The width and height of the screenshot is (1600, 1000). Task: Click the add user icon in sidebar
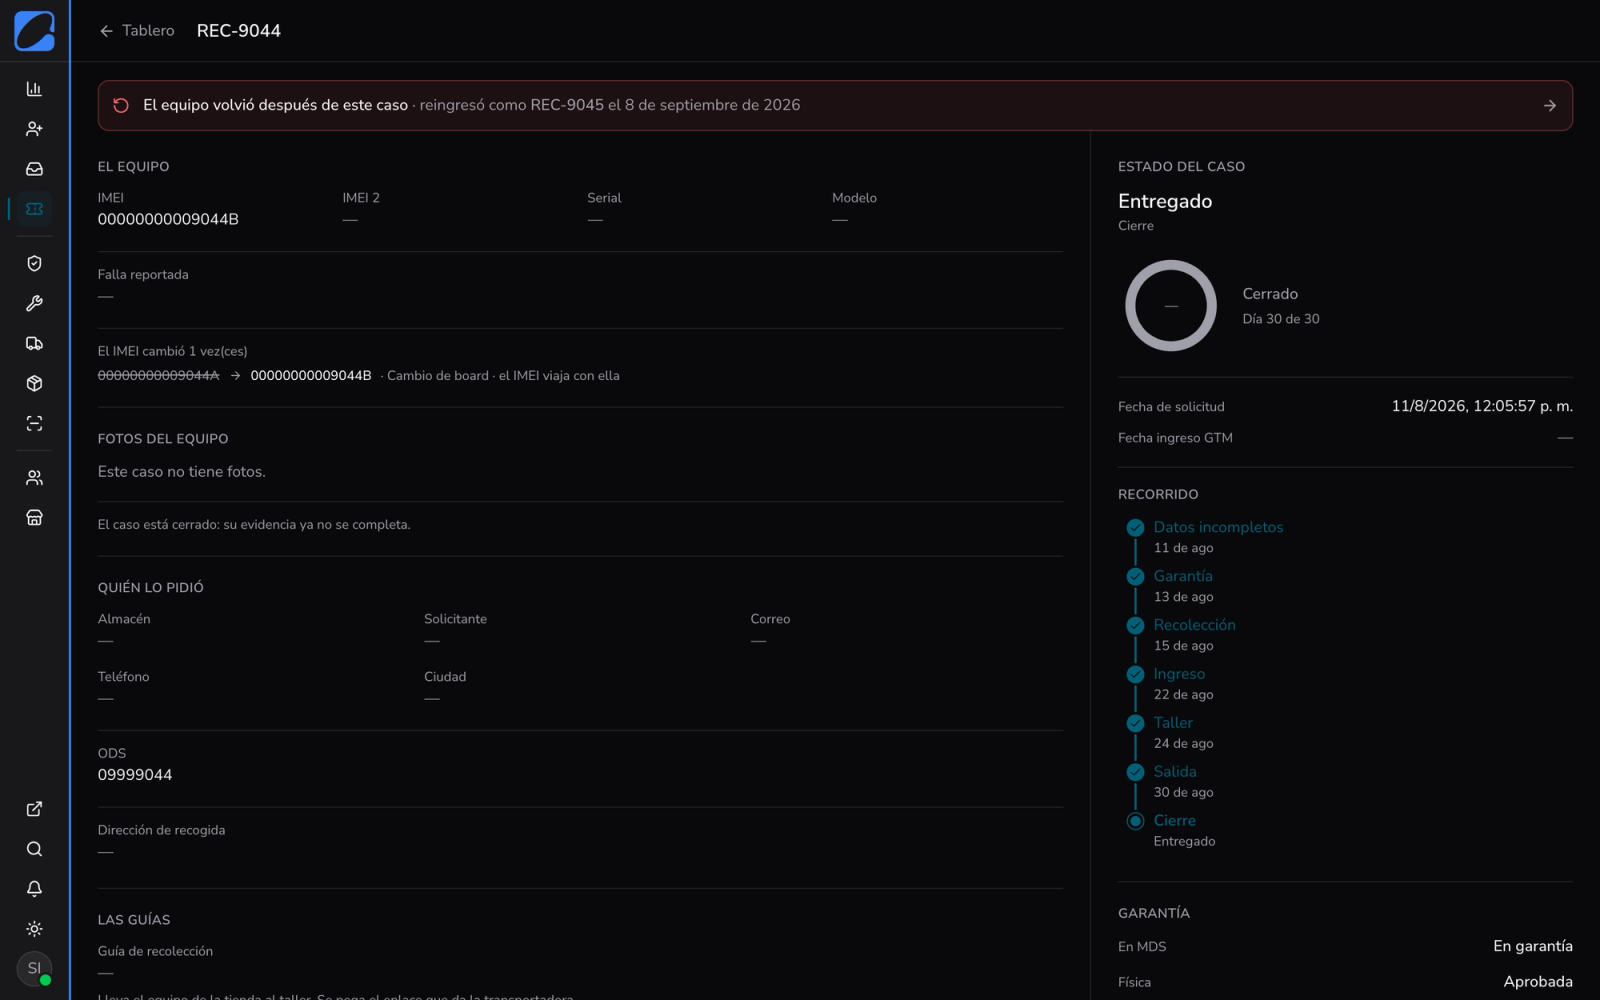pyautogui.click(x=34, y=129)
